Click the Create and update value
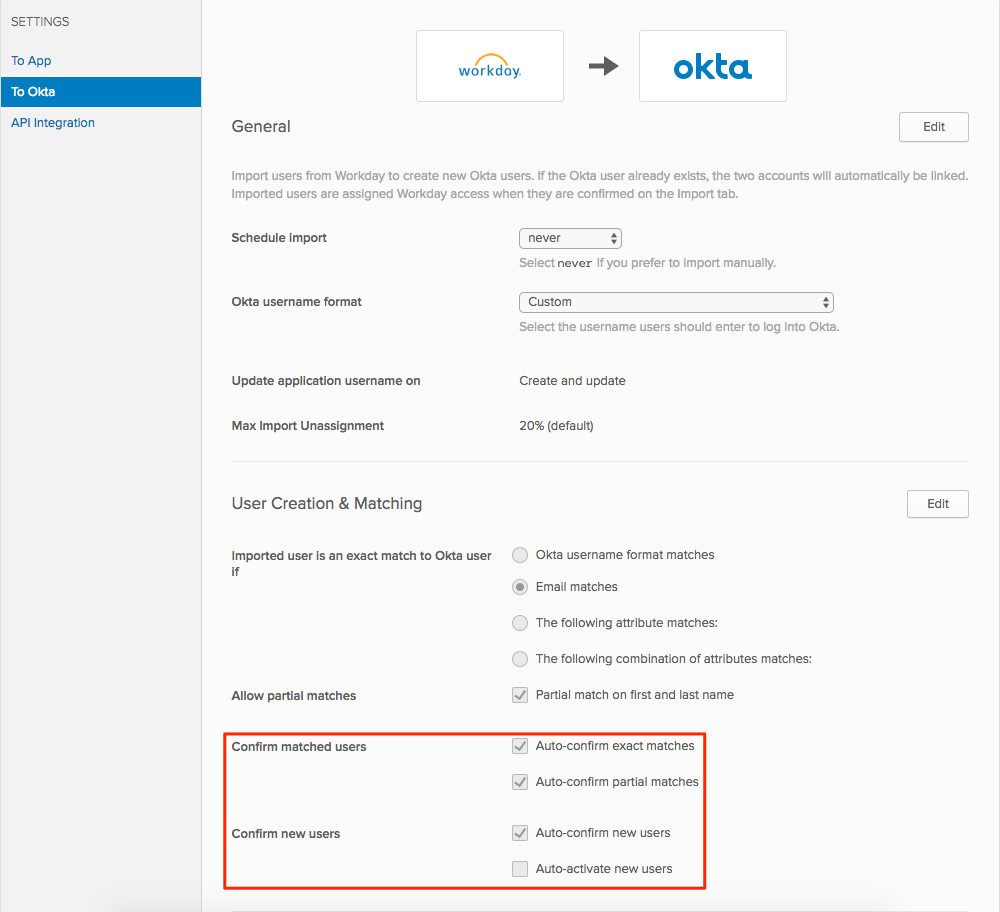Image resolution: width=1000 pixels, height=912 pixels. pos(572,381)
